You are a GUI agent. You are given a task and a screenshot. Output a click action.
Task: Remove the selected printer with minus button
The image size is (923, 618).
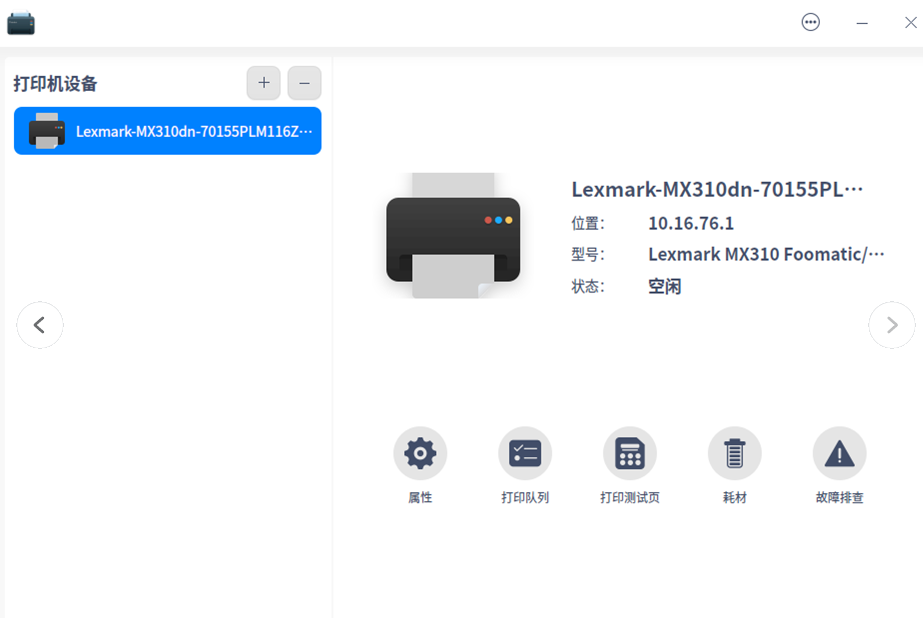(304, 83)
